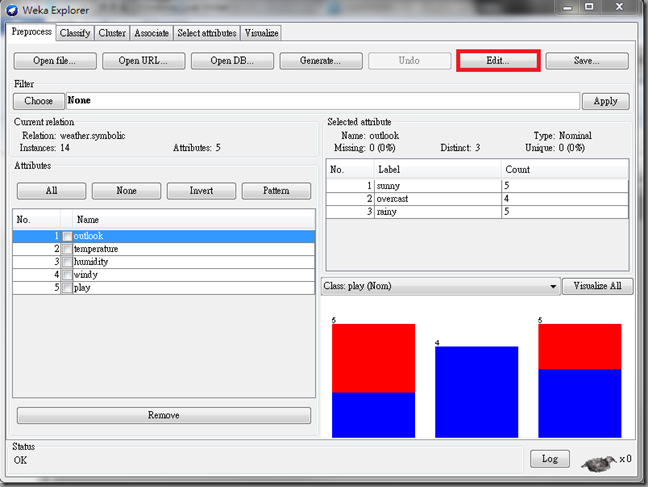The width and height of the screenshot is (648, 487).
Task: Select the outlook attribute row
Action: [164, 236]
